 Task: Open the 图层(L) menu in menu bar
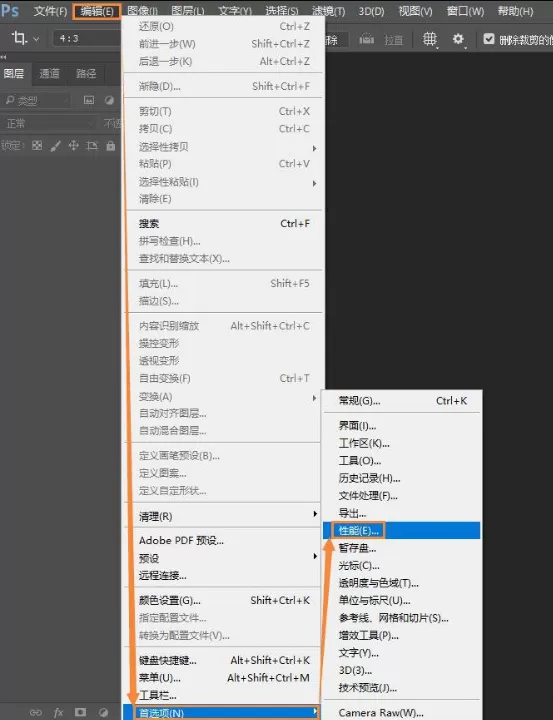(187, 11)
